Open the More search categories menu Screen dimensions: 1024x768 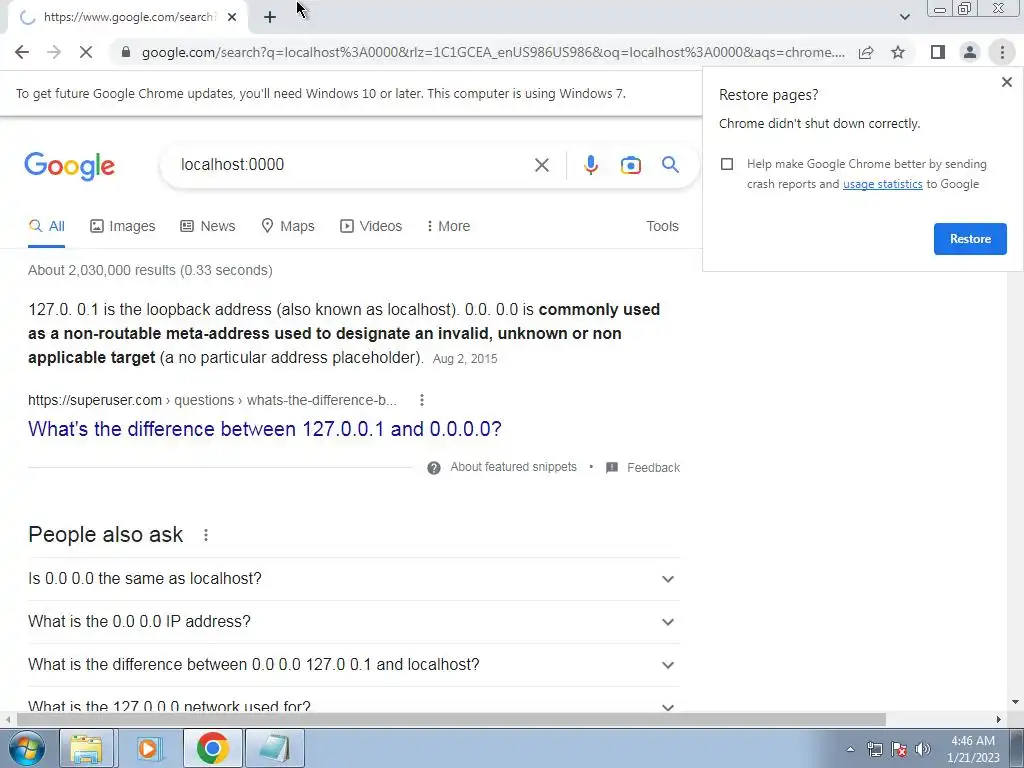[448, 226]
